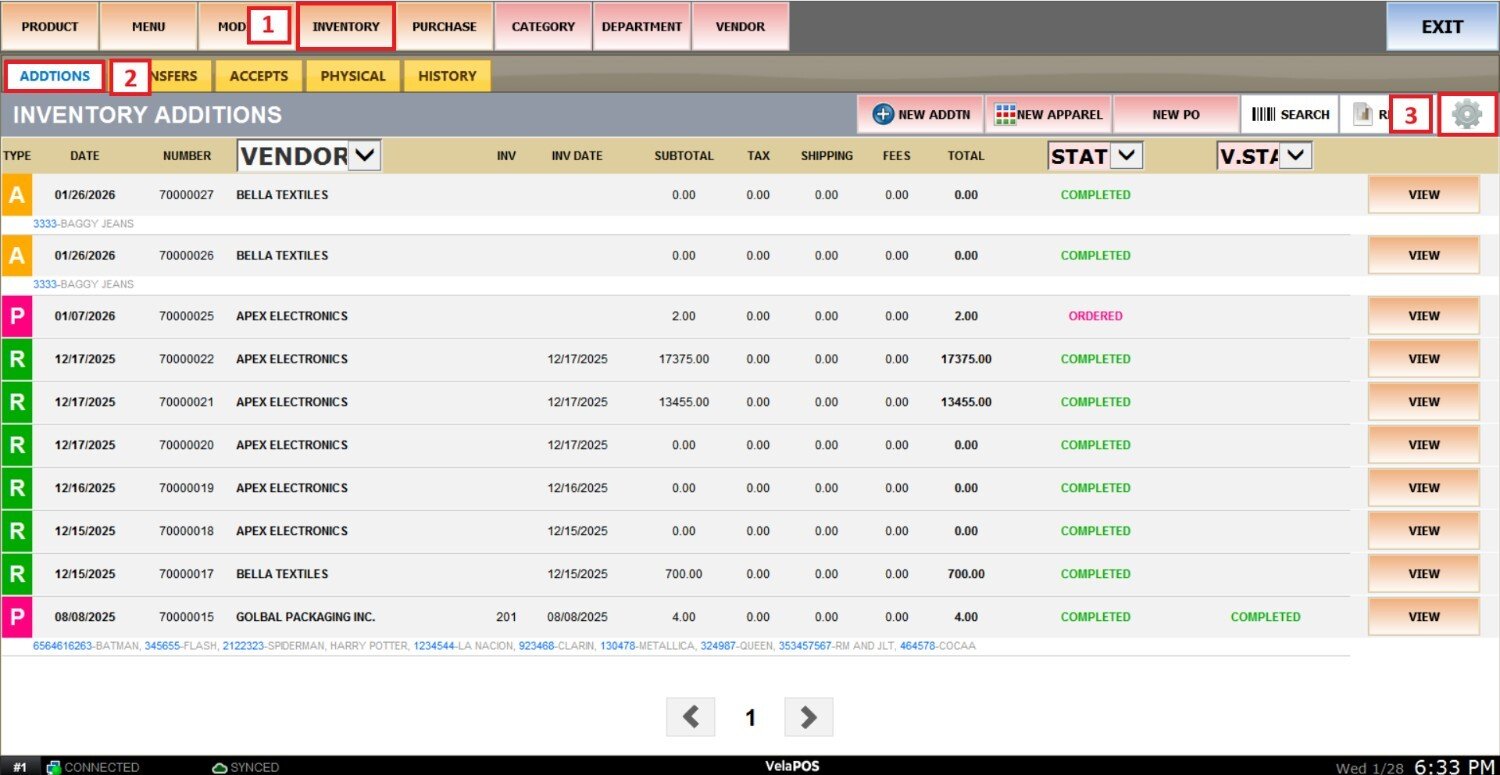
Task: Expand the Vendor filter dropdown
Action: (x=364, y=155)
